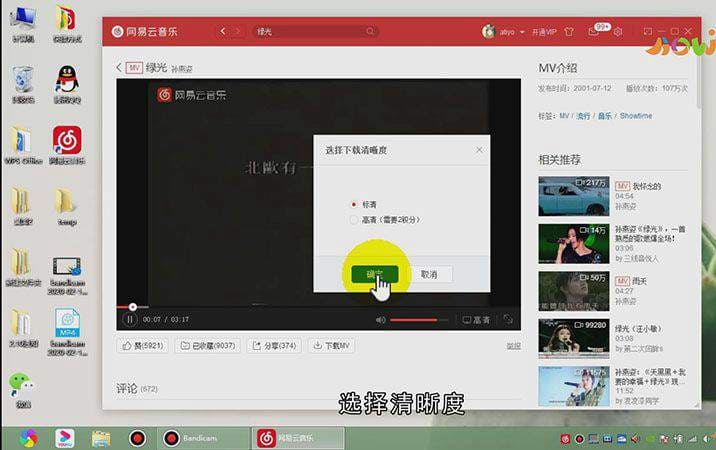
Task: Open the 11:52 medley video thumbnail
Action: coord(574,386)
